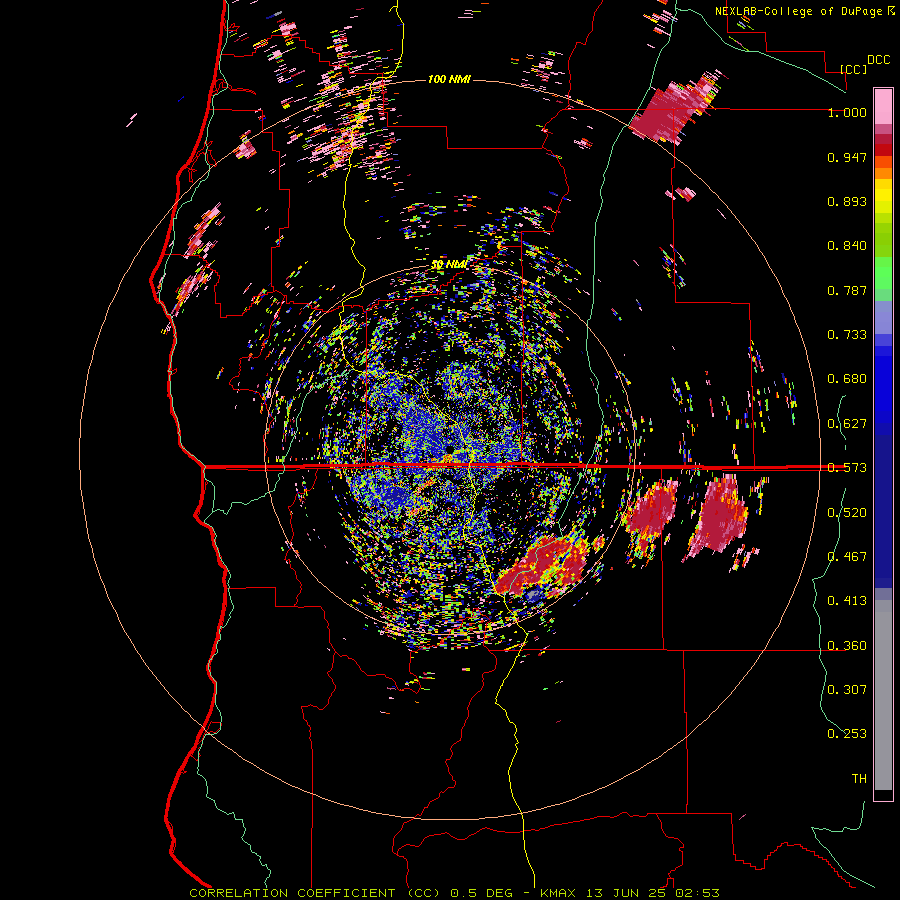
Task: Pick the light pink swatch atop the color bar
Action: click(883, 107)
